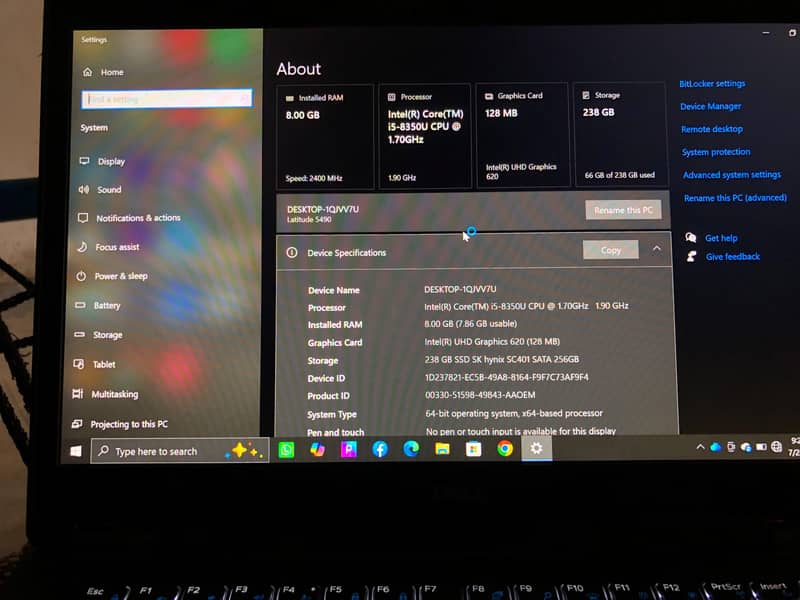Open Microsoft Store from the taskbar

pyautogui.click(x=473, y=449)
